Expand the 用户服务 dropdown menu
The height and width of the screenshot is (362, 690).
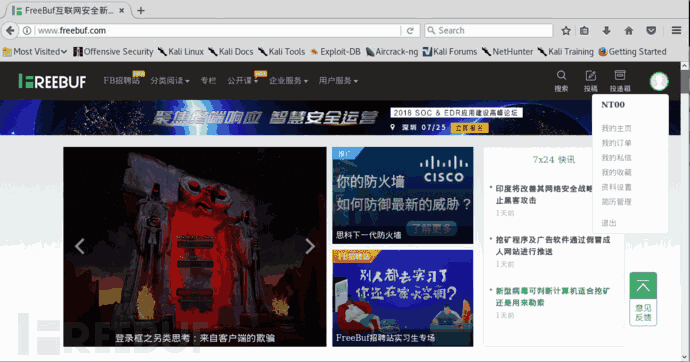tap(338, 81)
